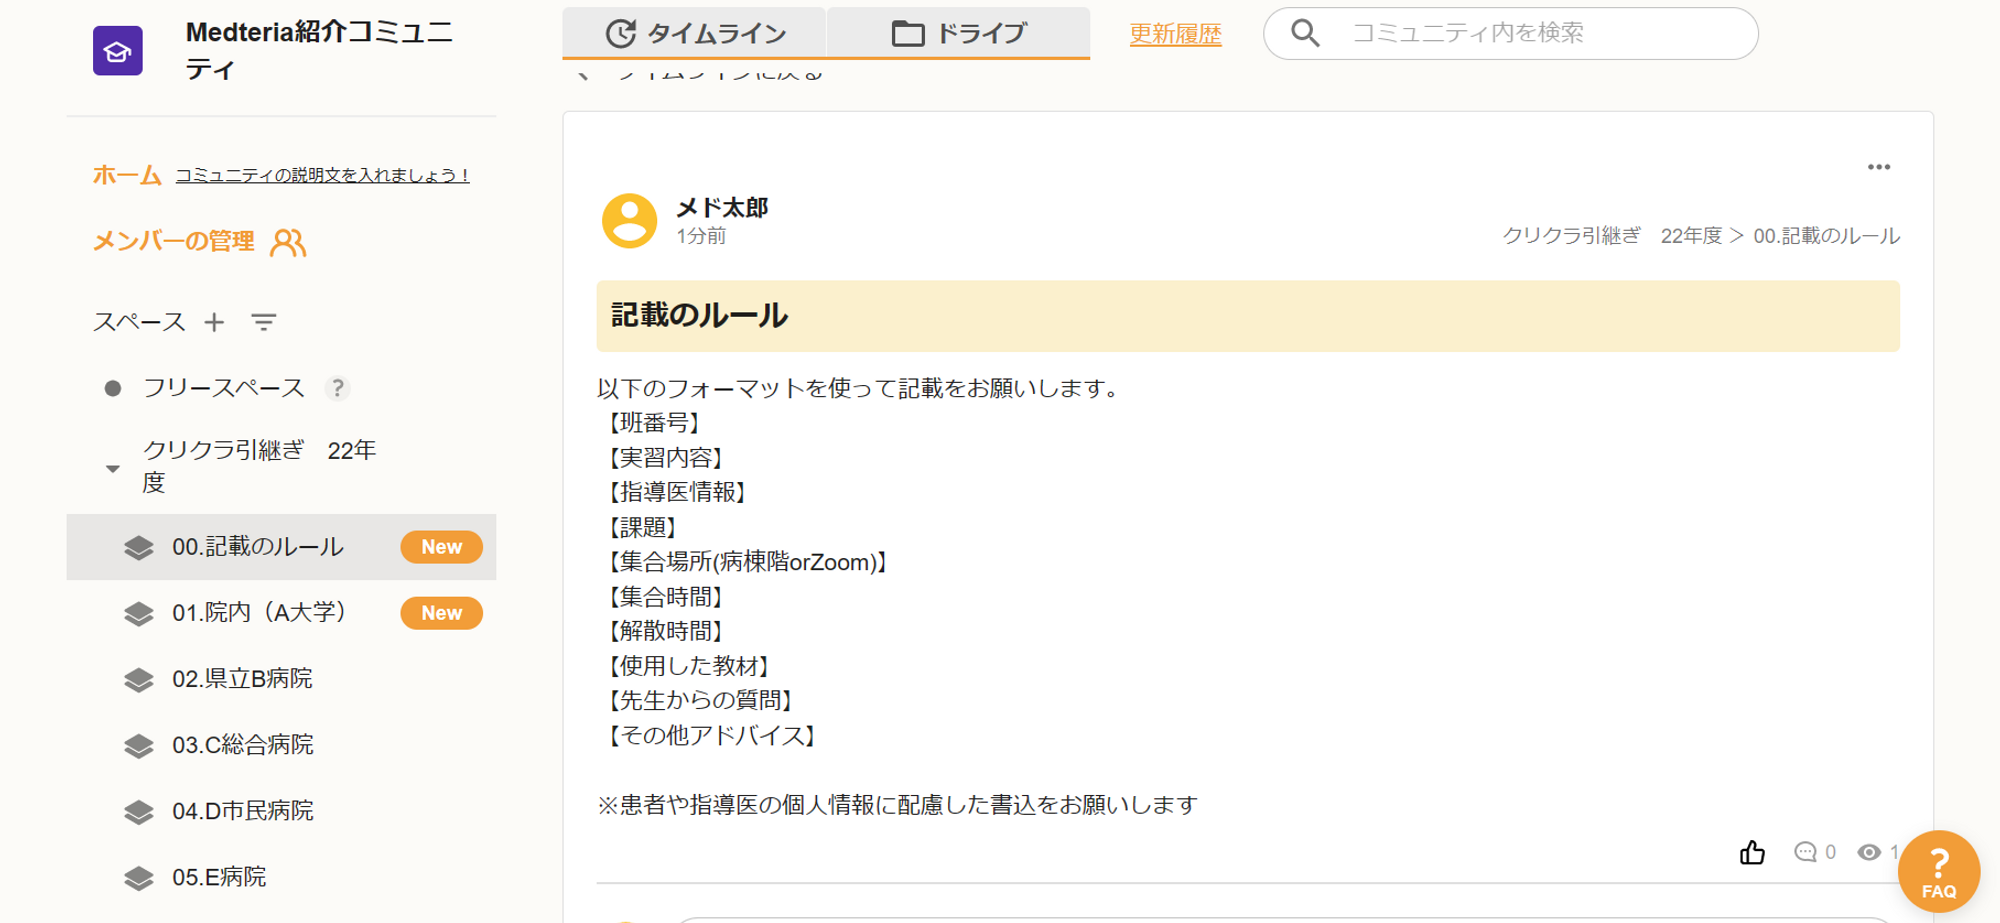Collapse the クリクラ引継ぎ 22年度 group arrow

tap(113, 468)
